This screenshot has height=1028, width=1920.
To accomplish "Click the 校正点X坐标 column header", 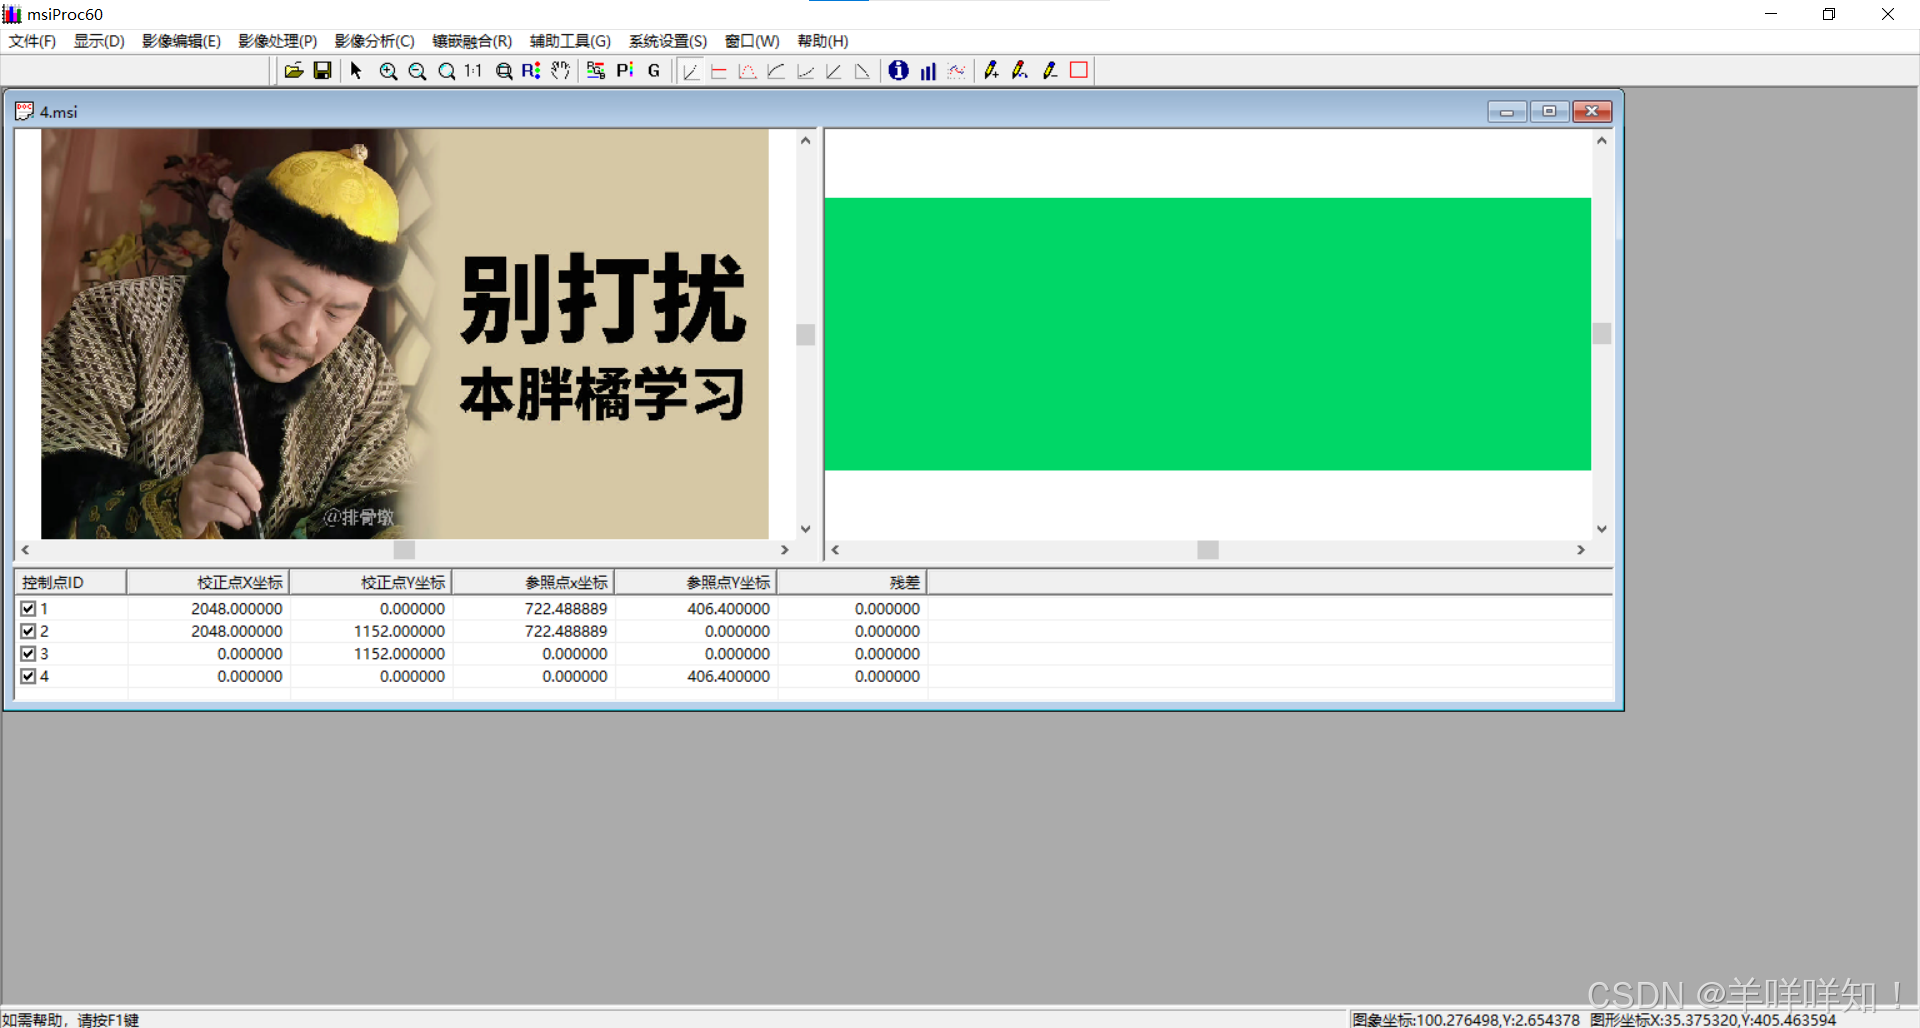I will (x=208, y=582).
